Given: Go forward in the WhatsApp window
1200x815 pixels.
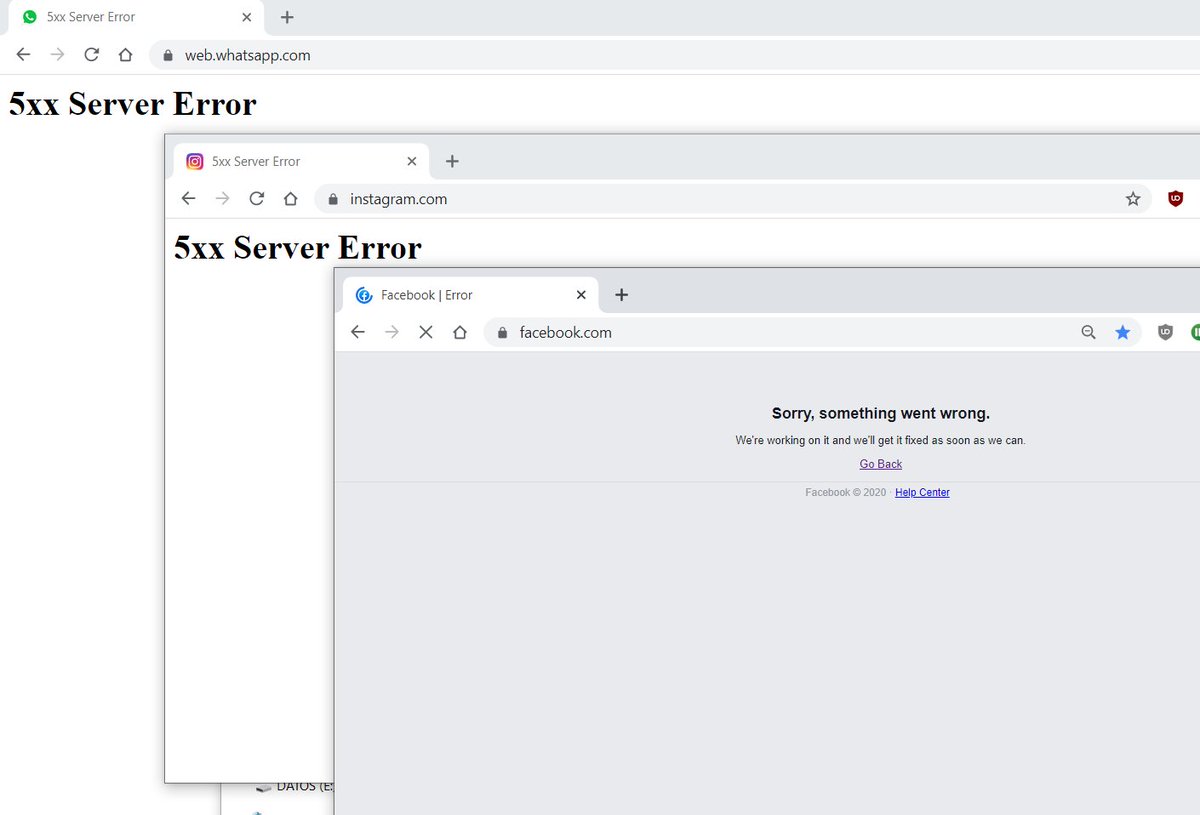Looking at the screenshot, I should (x=57, y=55).
